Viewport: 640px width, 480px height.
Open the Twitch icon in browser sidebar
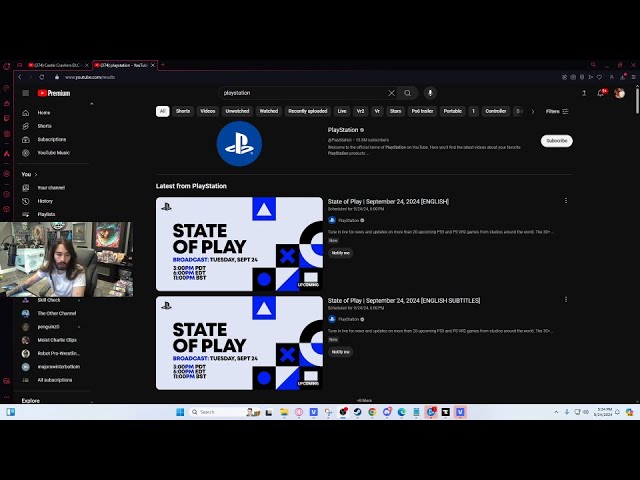tap(7, 118)
